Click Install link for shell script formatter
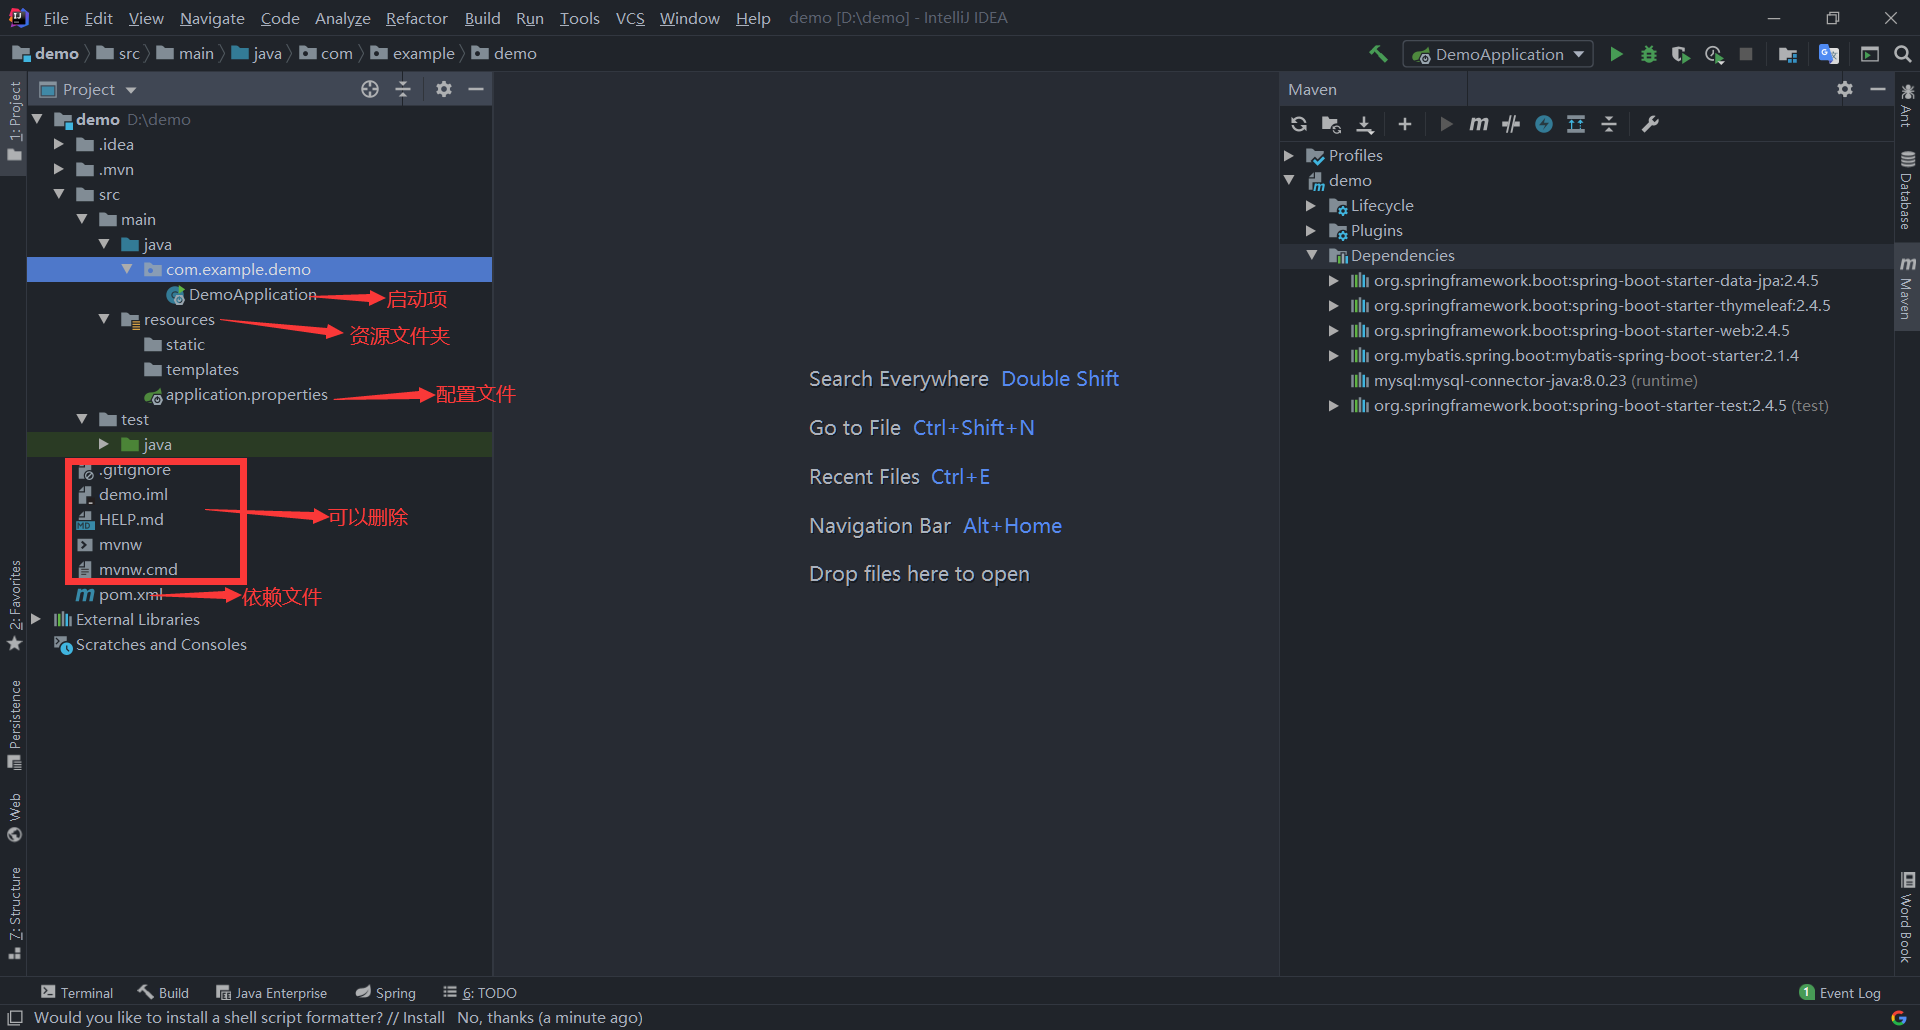Viewport: 1920px width, 1030px height. click(424, 1017)
